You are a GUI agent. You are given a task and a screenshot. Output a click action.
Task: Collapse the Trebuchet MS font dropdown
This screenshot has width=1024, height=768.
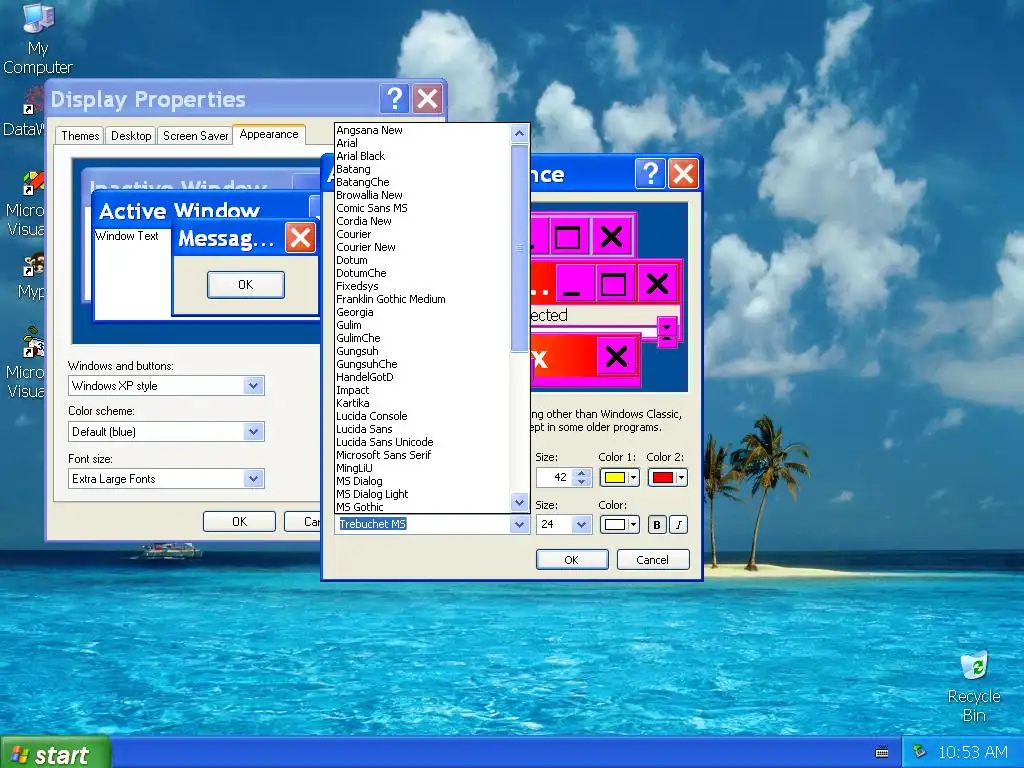pyautogui.click(x=520, y=524)
